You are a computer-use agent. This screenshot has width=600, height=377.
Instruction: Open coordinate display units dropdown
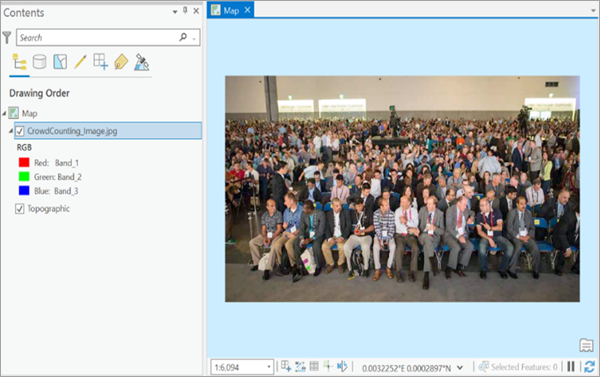460,368
